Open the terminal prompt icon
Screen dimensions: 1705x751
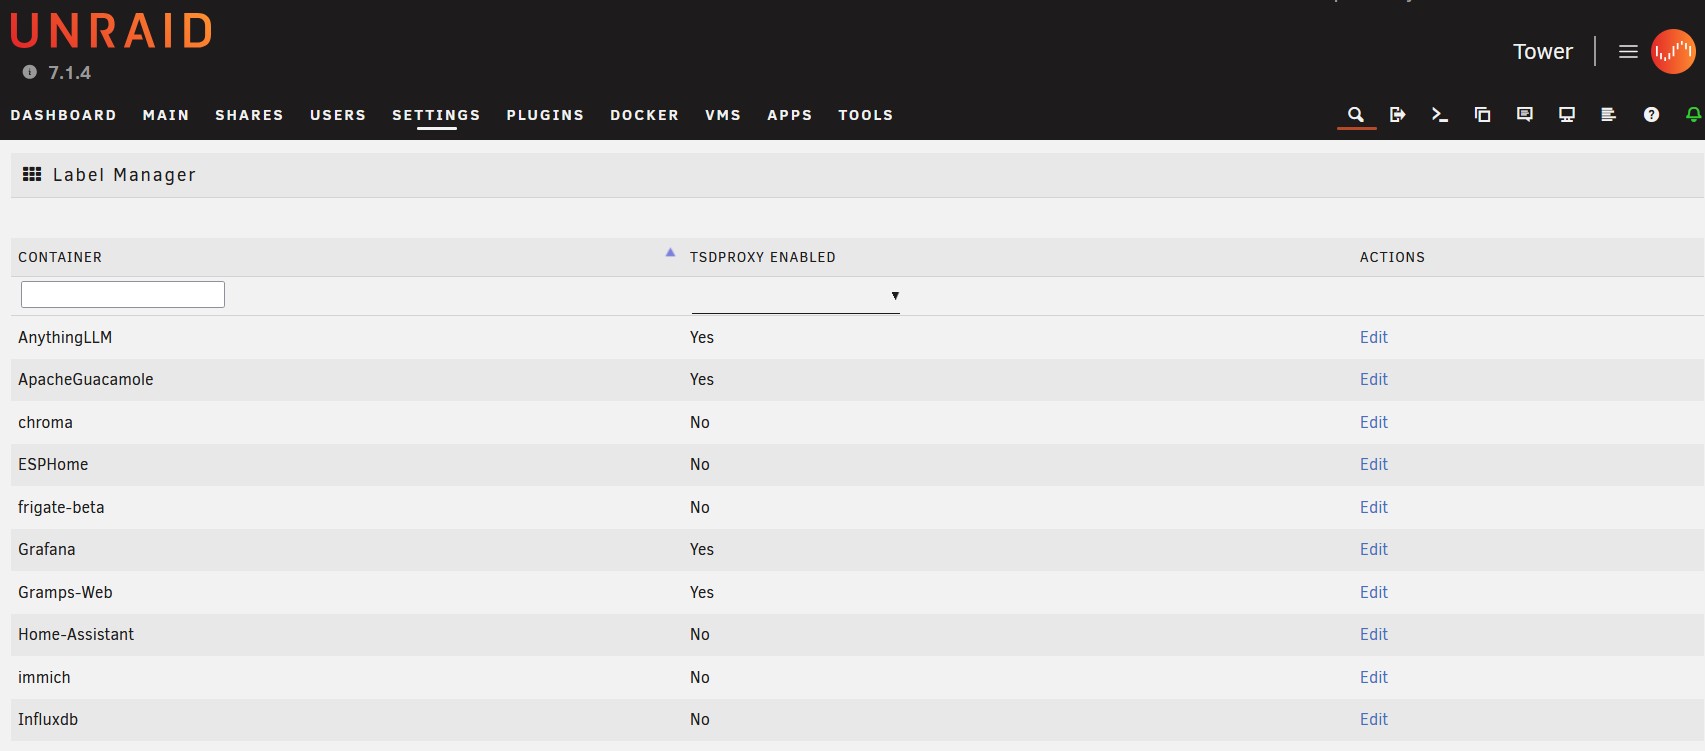pos(1440,115)
